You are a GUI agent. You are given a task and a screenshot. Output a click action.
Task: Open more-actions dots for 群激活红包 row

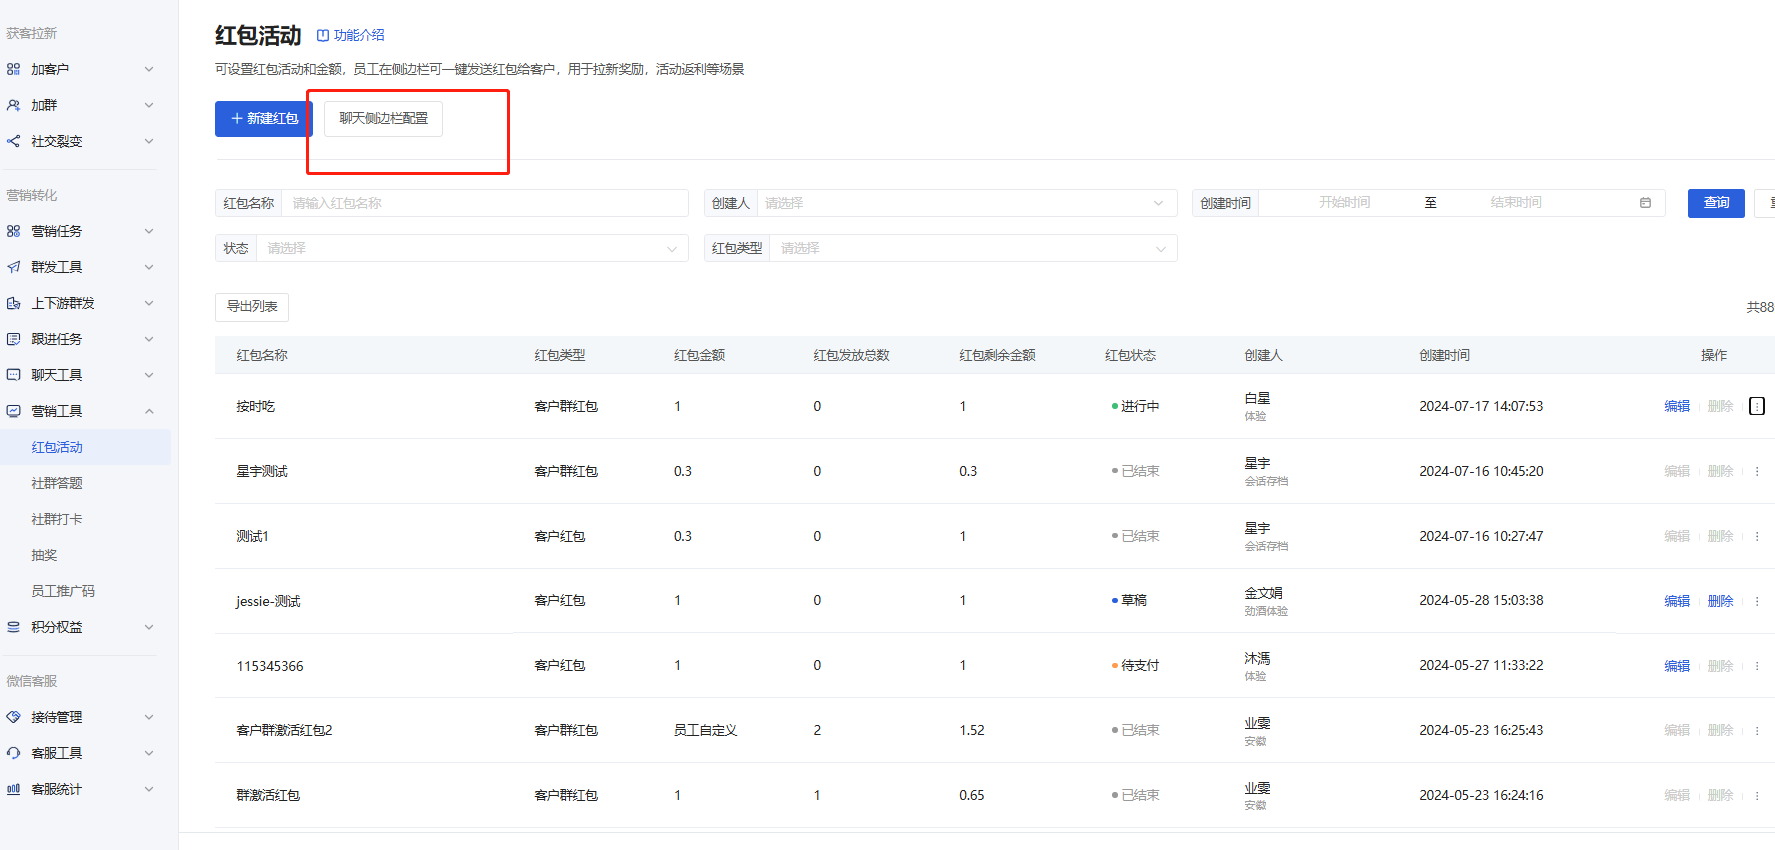click(1757, 795)
